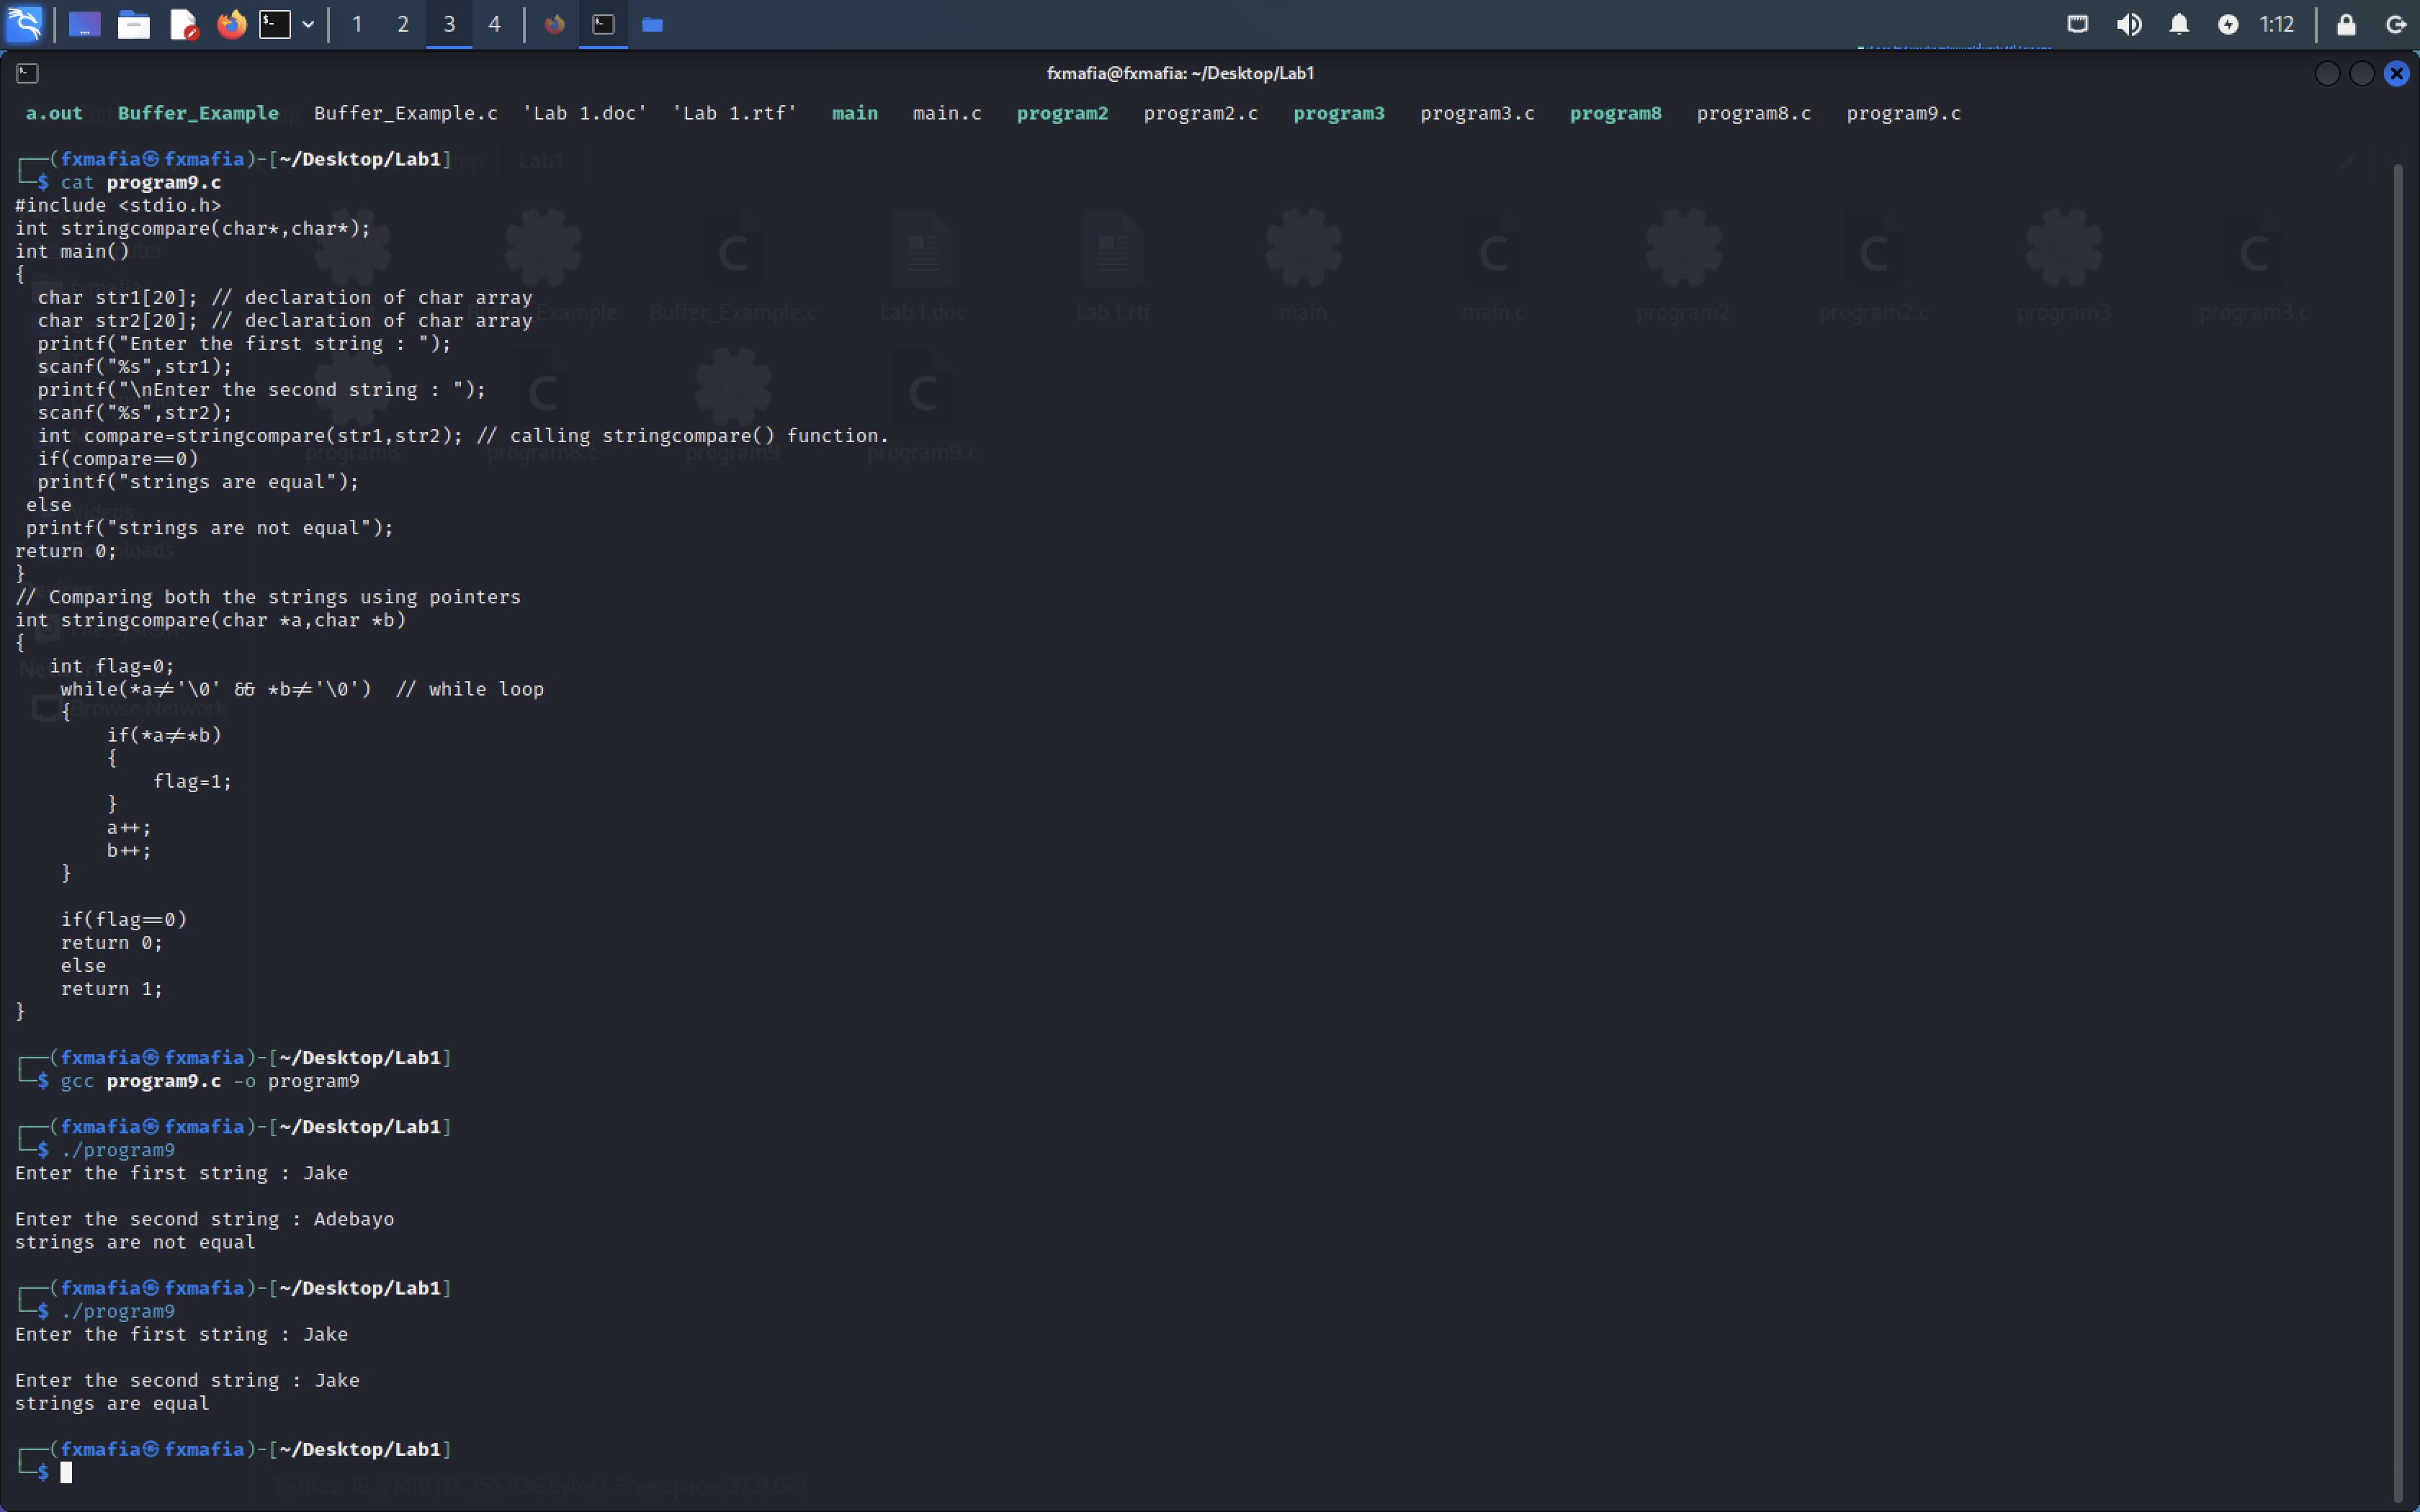Open the Kali applications menu dragon icon
This screenshot has height=1512, width=2420.
tap(24, 24)
